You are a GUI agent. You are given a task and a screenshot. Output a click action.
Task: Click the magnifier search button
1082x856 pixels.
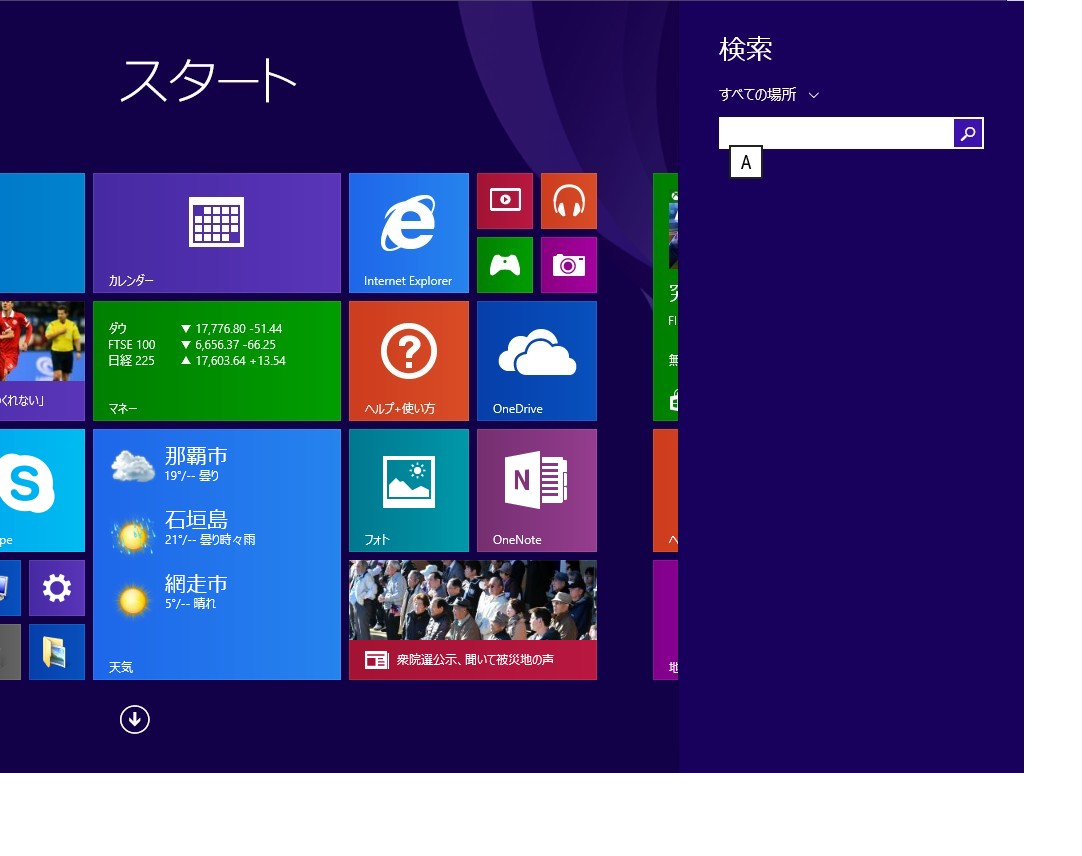tap(968, 133)
